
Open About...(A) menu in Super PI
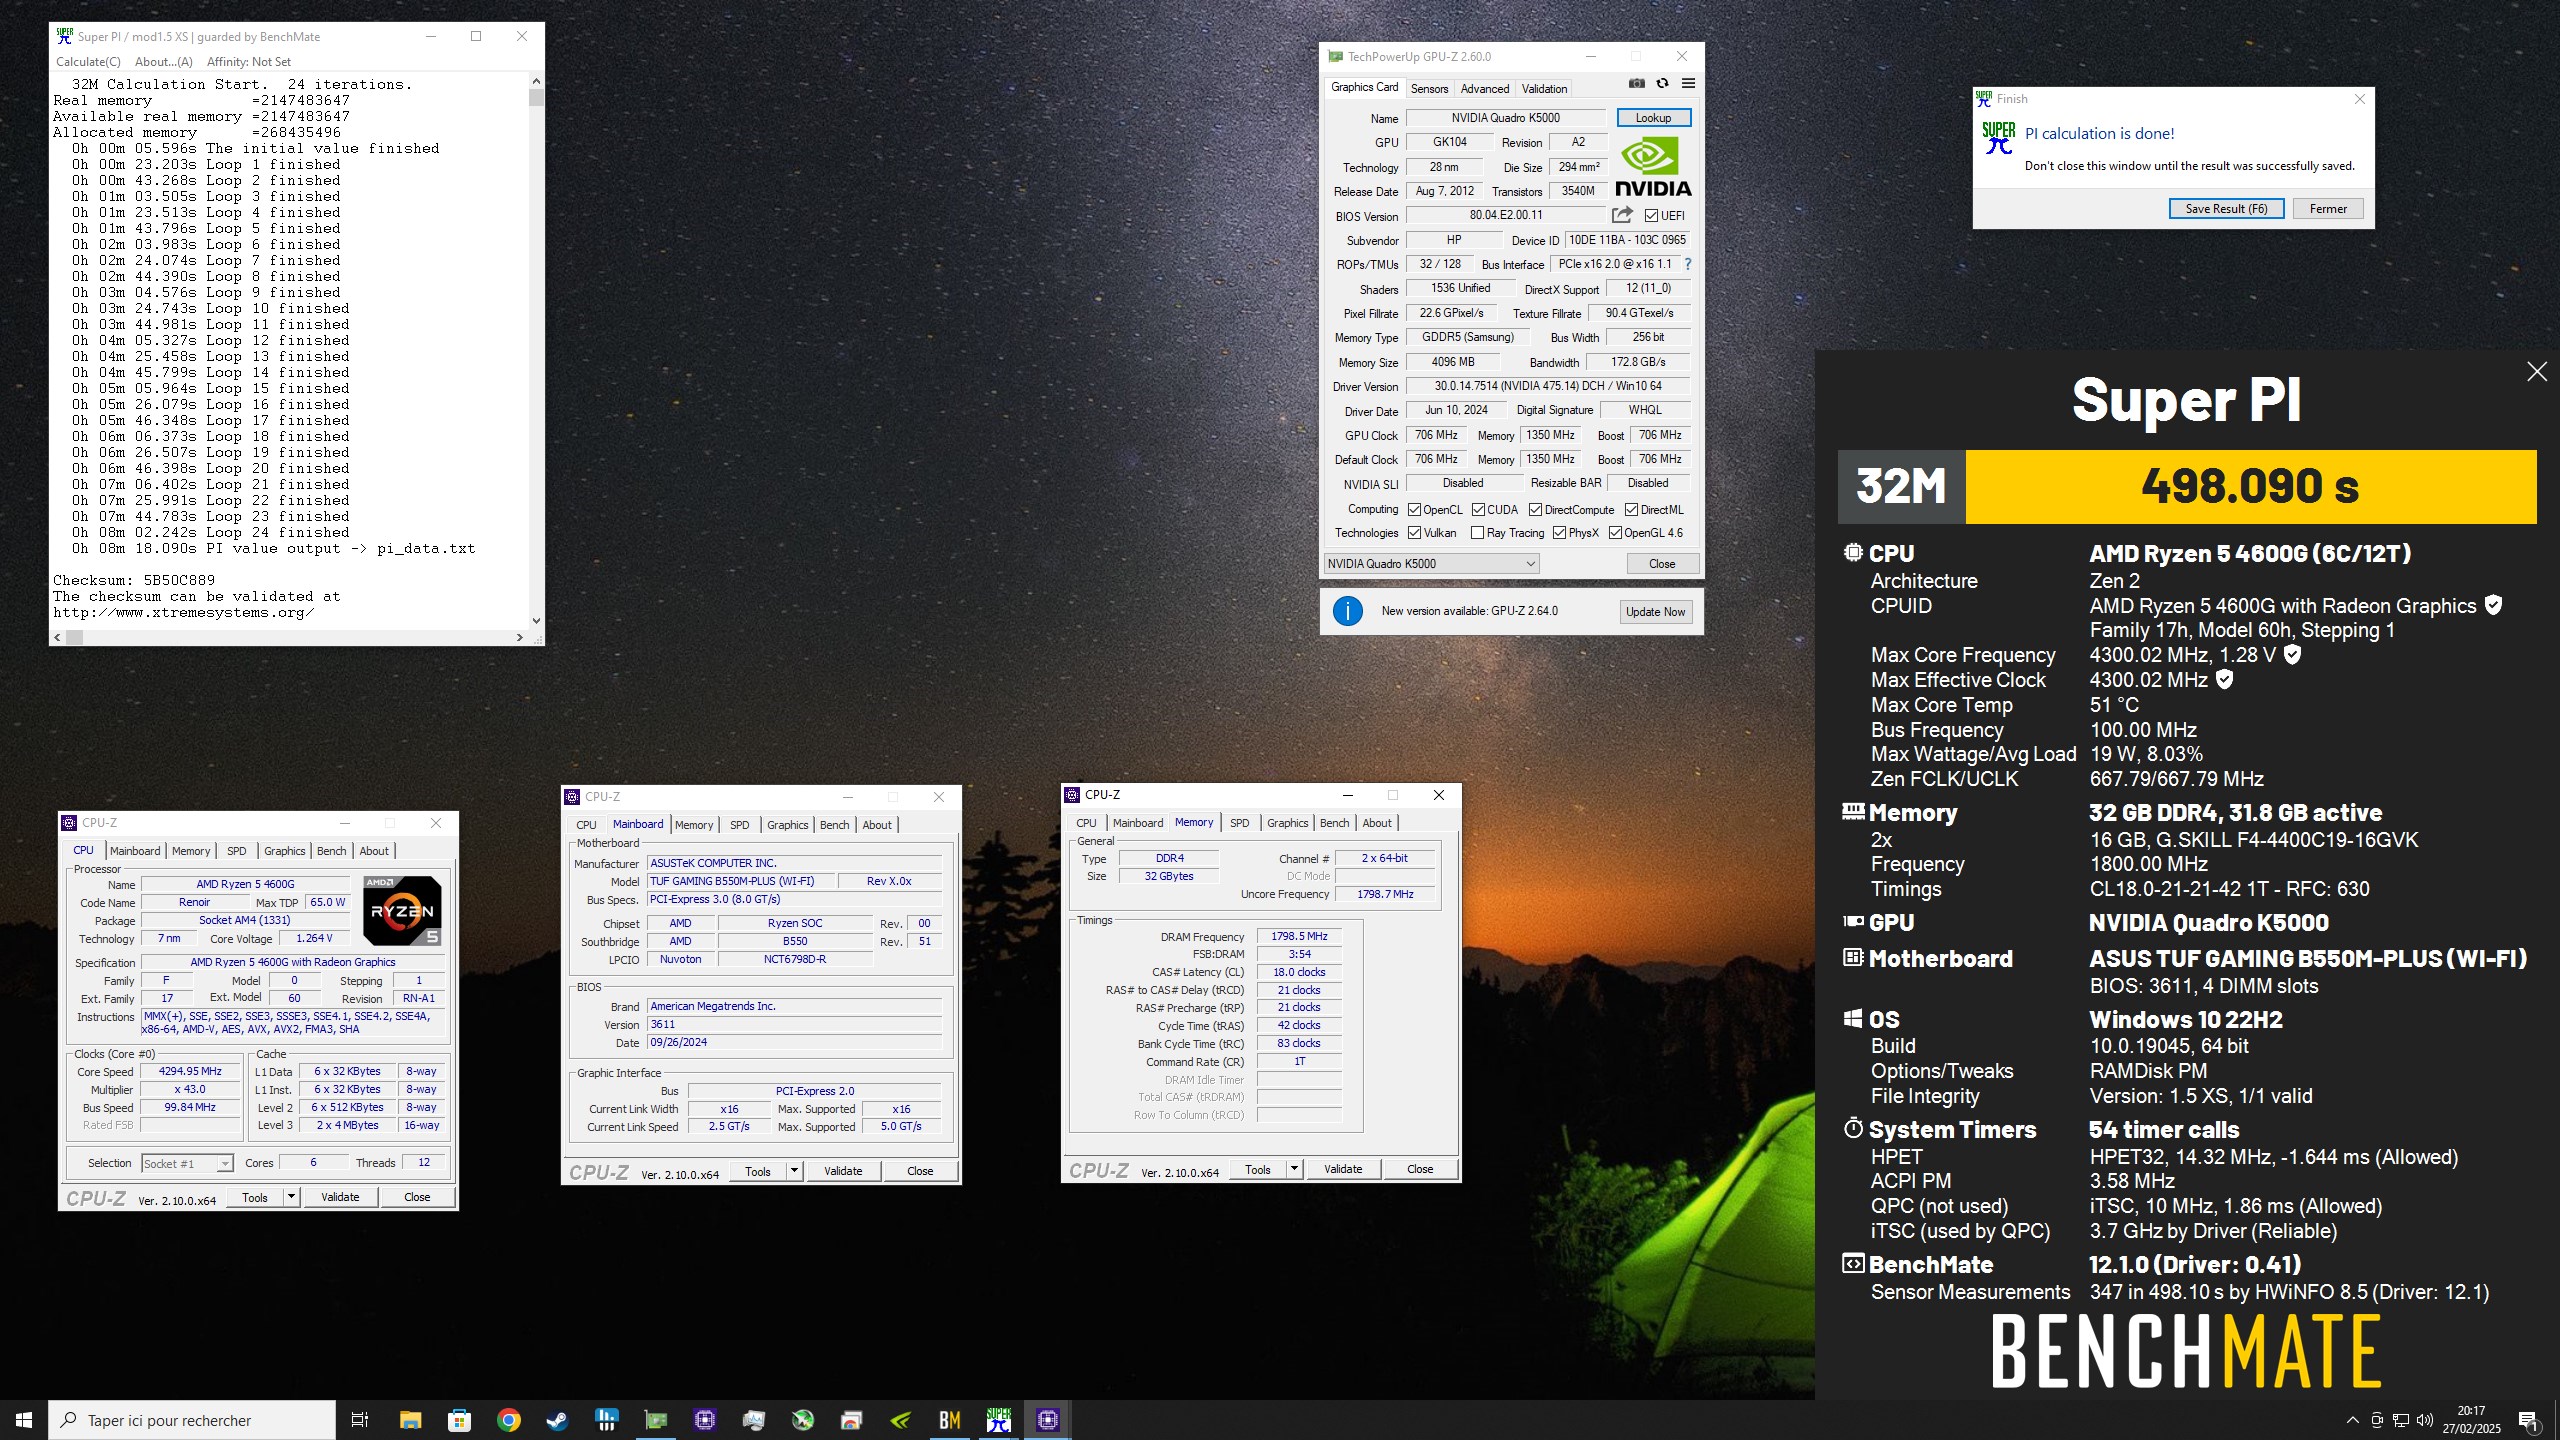pyautogui.click(x=163, y=62)
